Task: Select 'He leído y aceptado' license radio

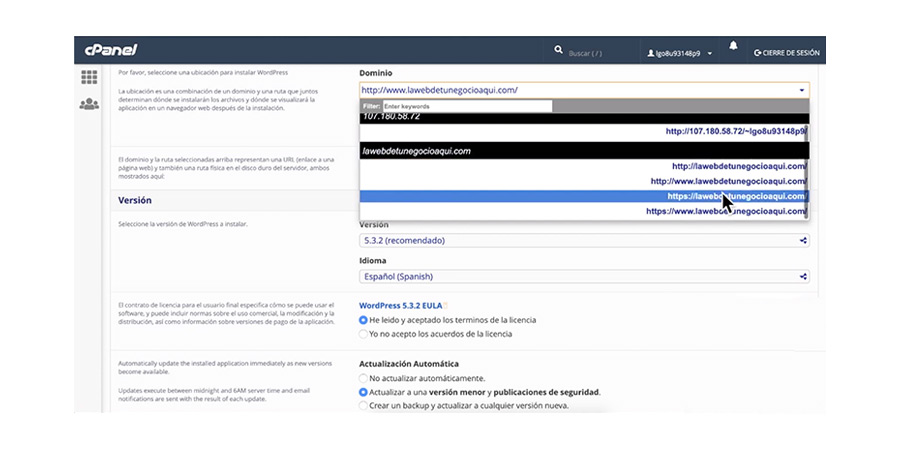Action: tap(363, 320)
